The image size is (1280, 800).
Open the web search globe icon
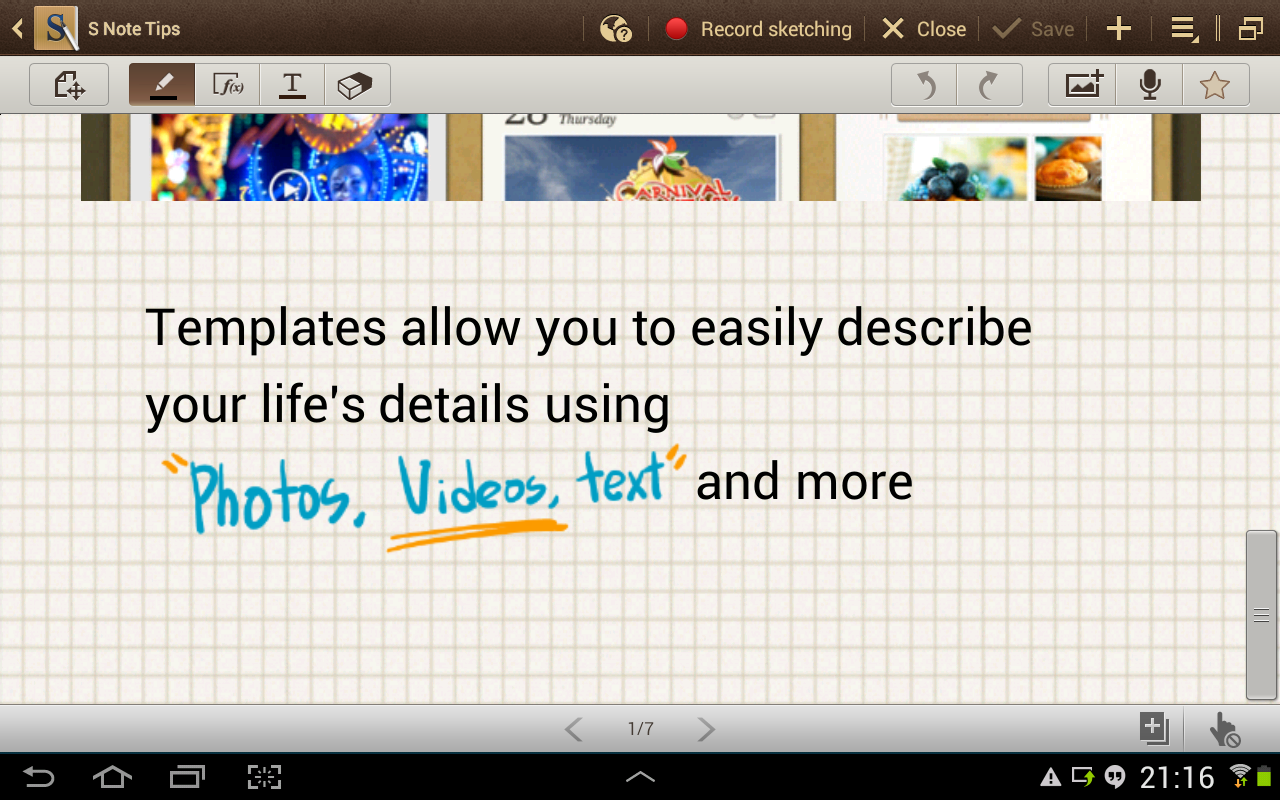(x=615, y=29)
